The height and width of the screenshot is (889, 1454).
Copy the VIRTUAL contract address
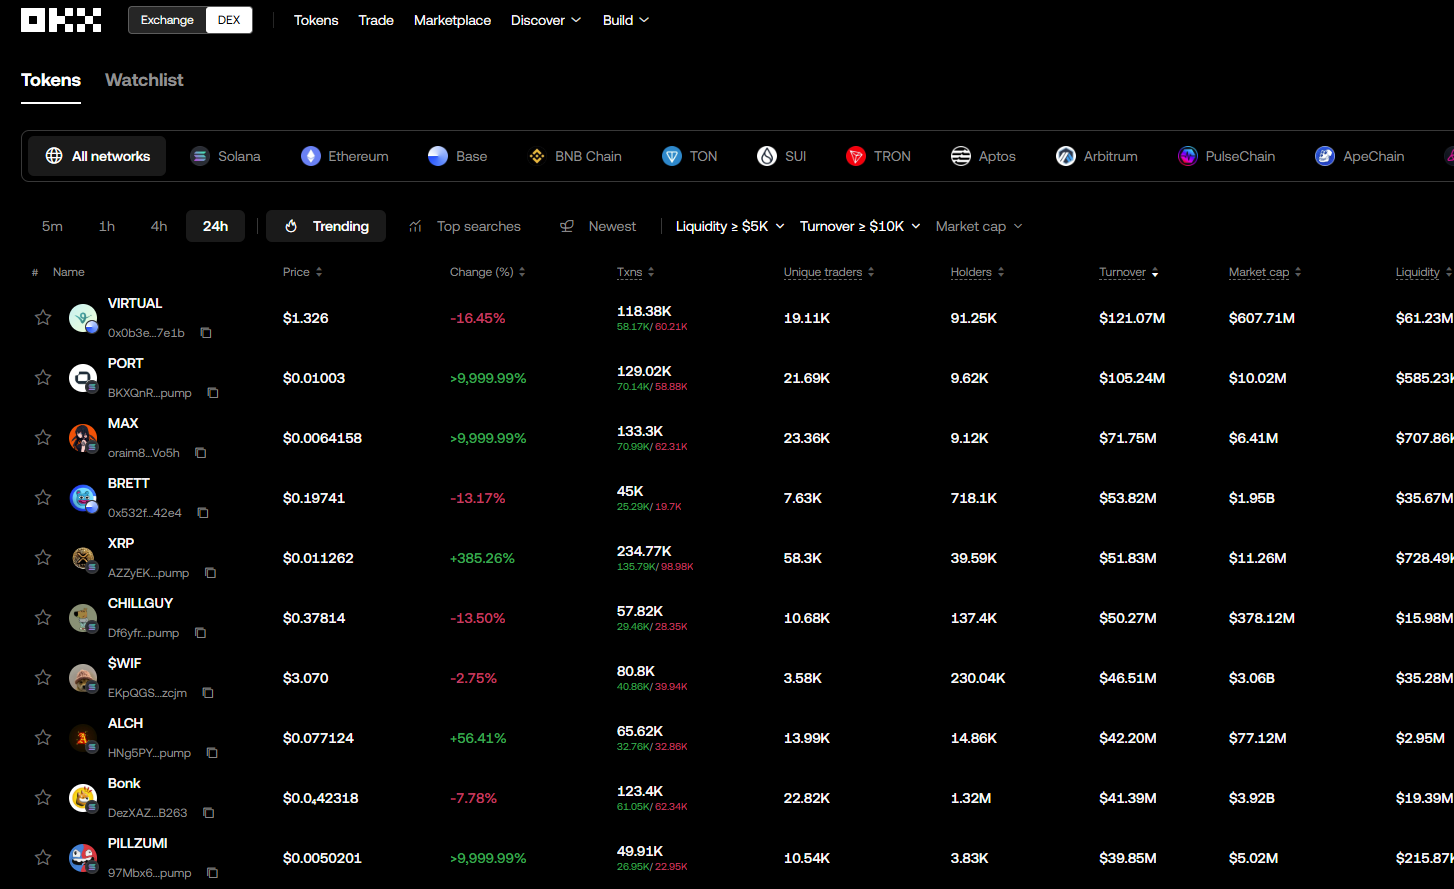pyautogui.click(x=206, y=333)
